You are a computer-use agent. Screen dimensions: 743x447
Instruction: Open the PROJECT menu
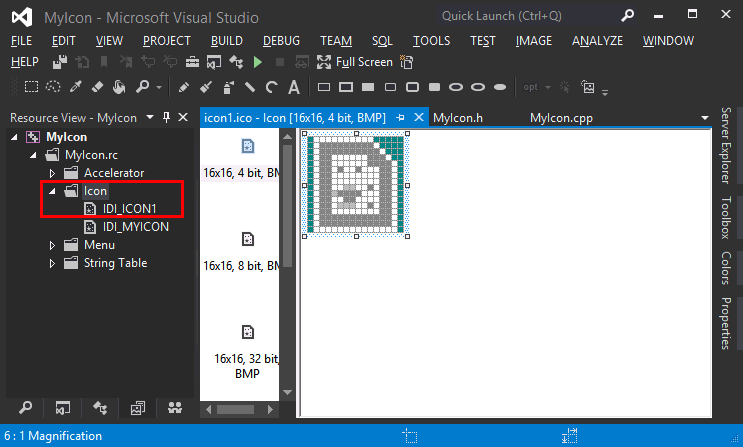166,41
